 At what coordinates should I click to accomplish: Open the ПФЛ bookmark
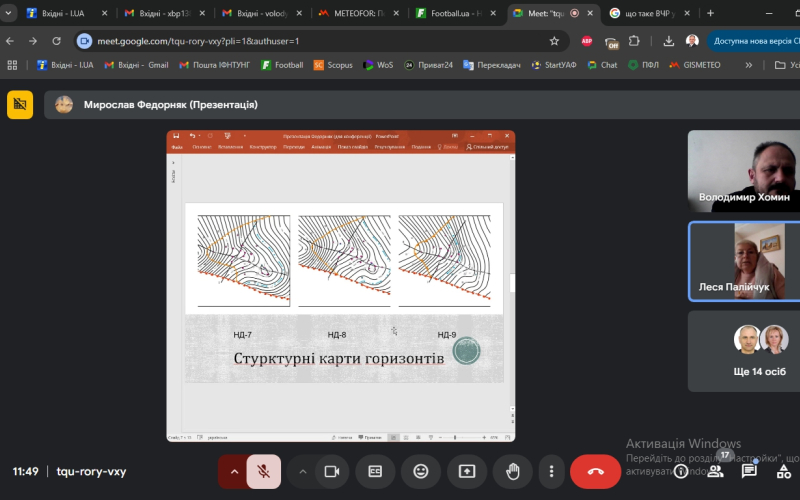(x=643, y=65)
